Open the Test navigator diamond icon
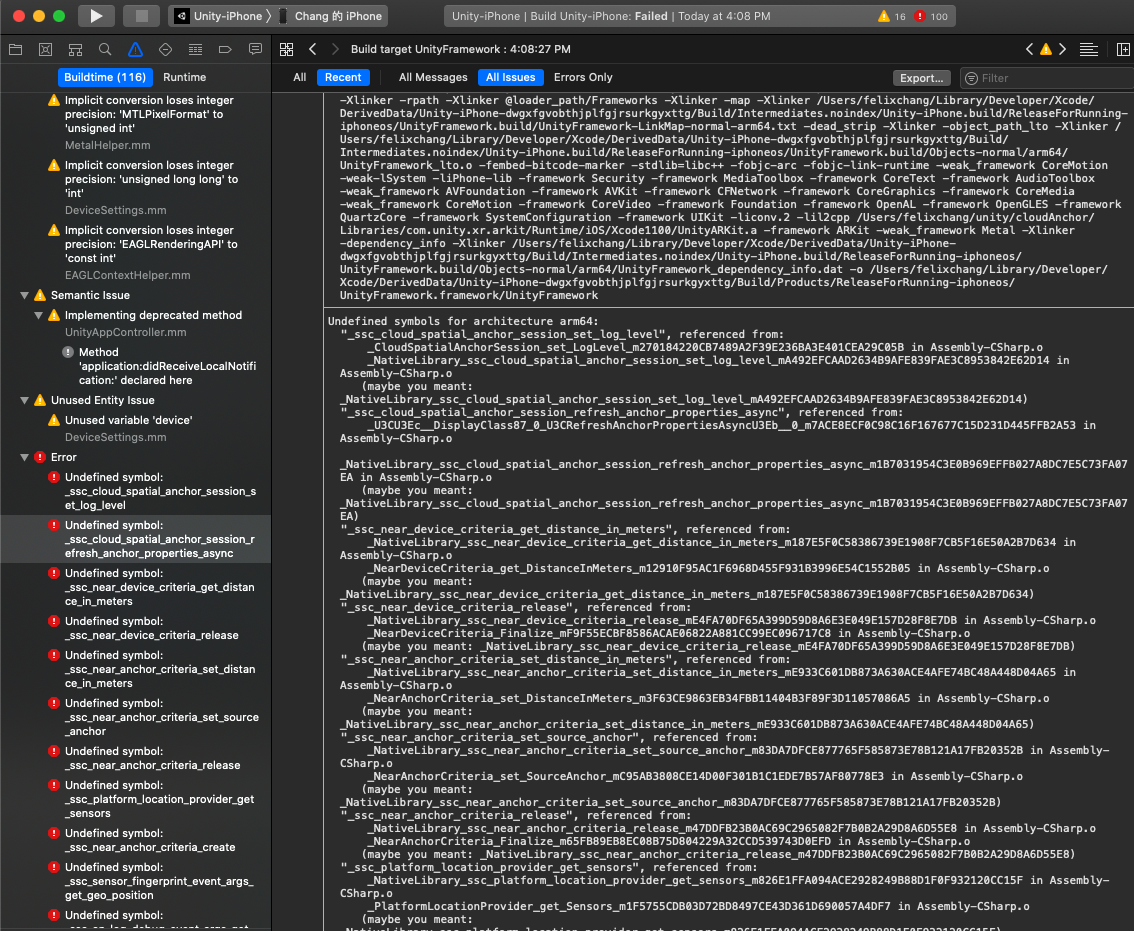 coord(166,49)
